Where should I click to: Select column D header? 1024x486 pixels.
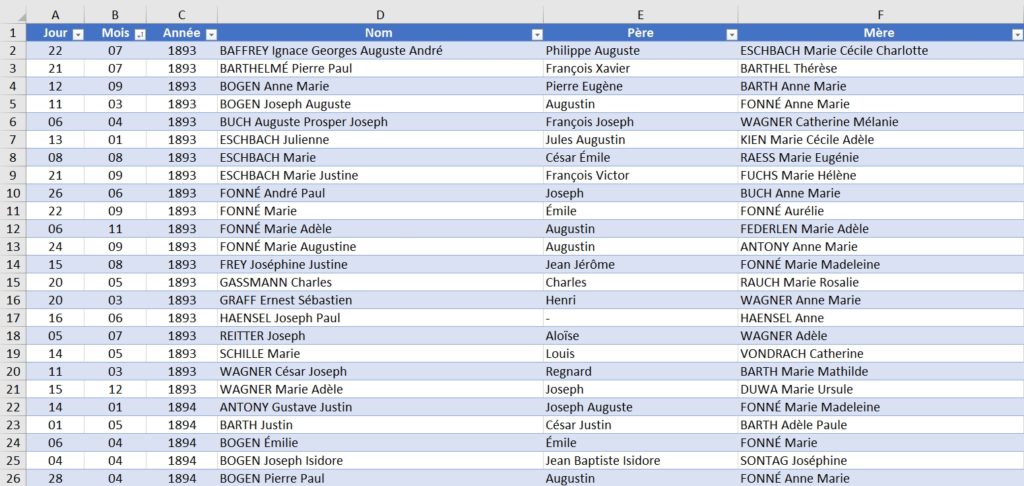(x=380, y=14)
